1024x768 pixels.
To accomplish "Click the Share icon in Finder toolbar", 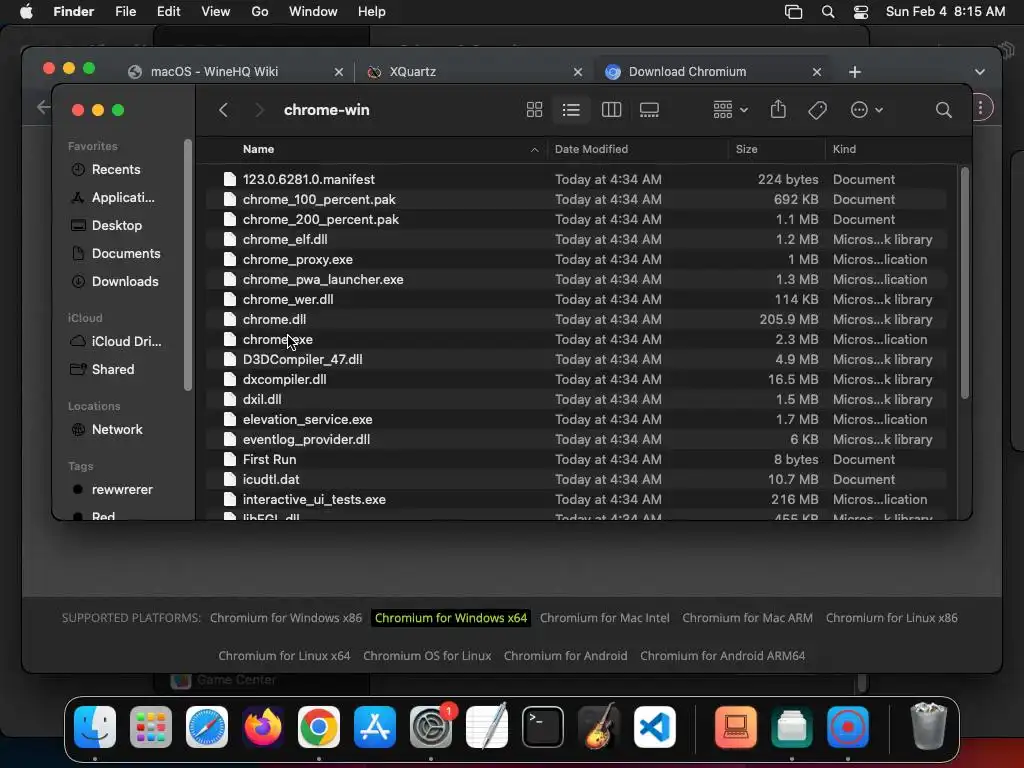I will (x=778, y=109).
